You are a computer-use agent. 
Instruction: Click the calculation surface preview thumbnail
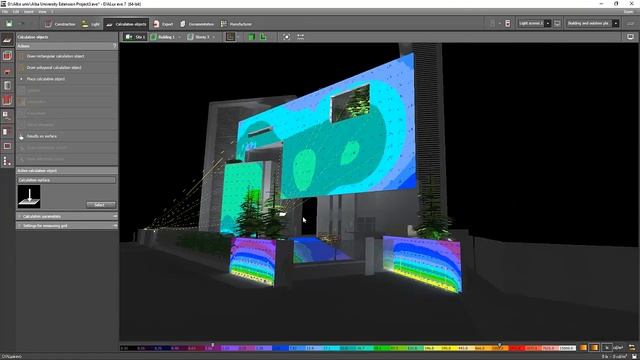[x=29, y=197]
